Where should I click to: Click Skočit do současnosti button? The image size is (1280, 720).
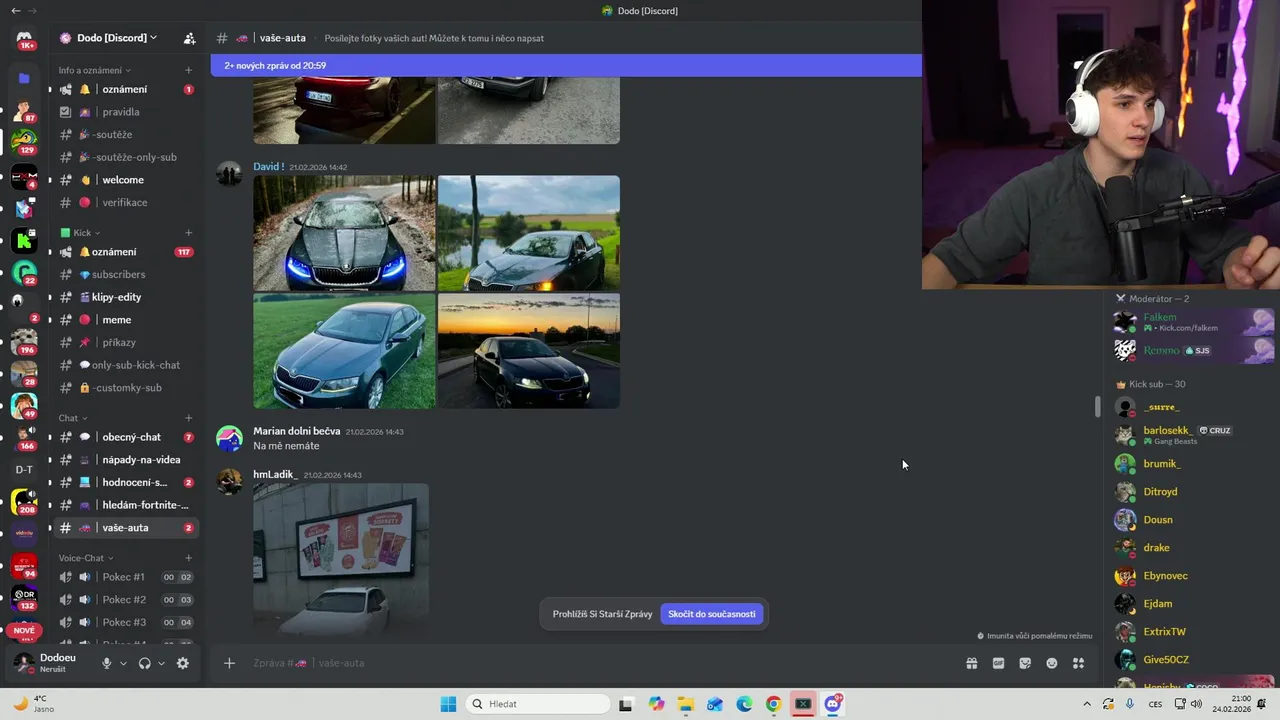pyautogui.click(x=711, y=614)
